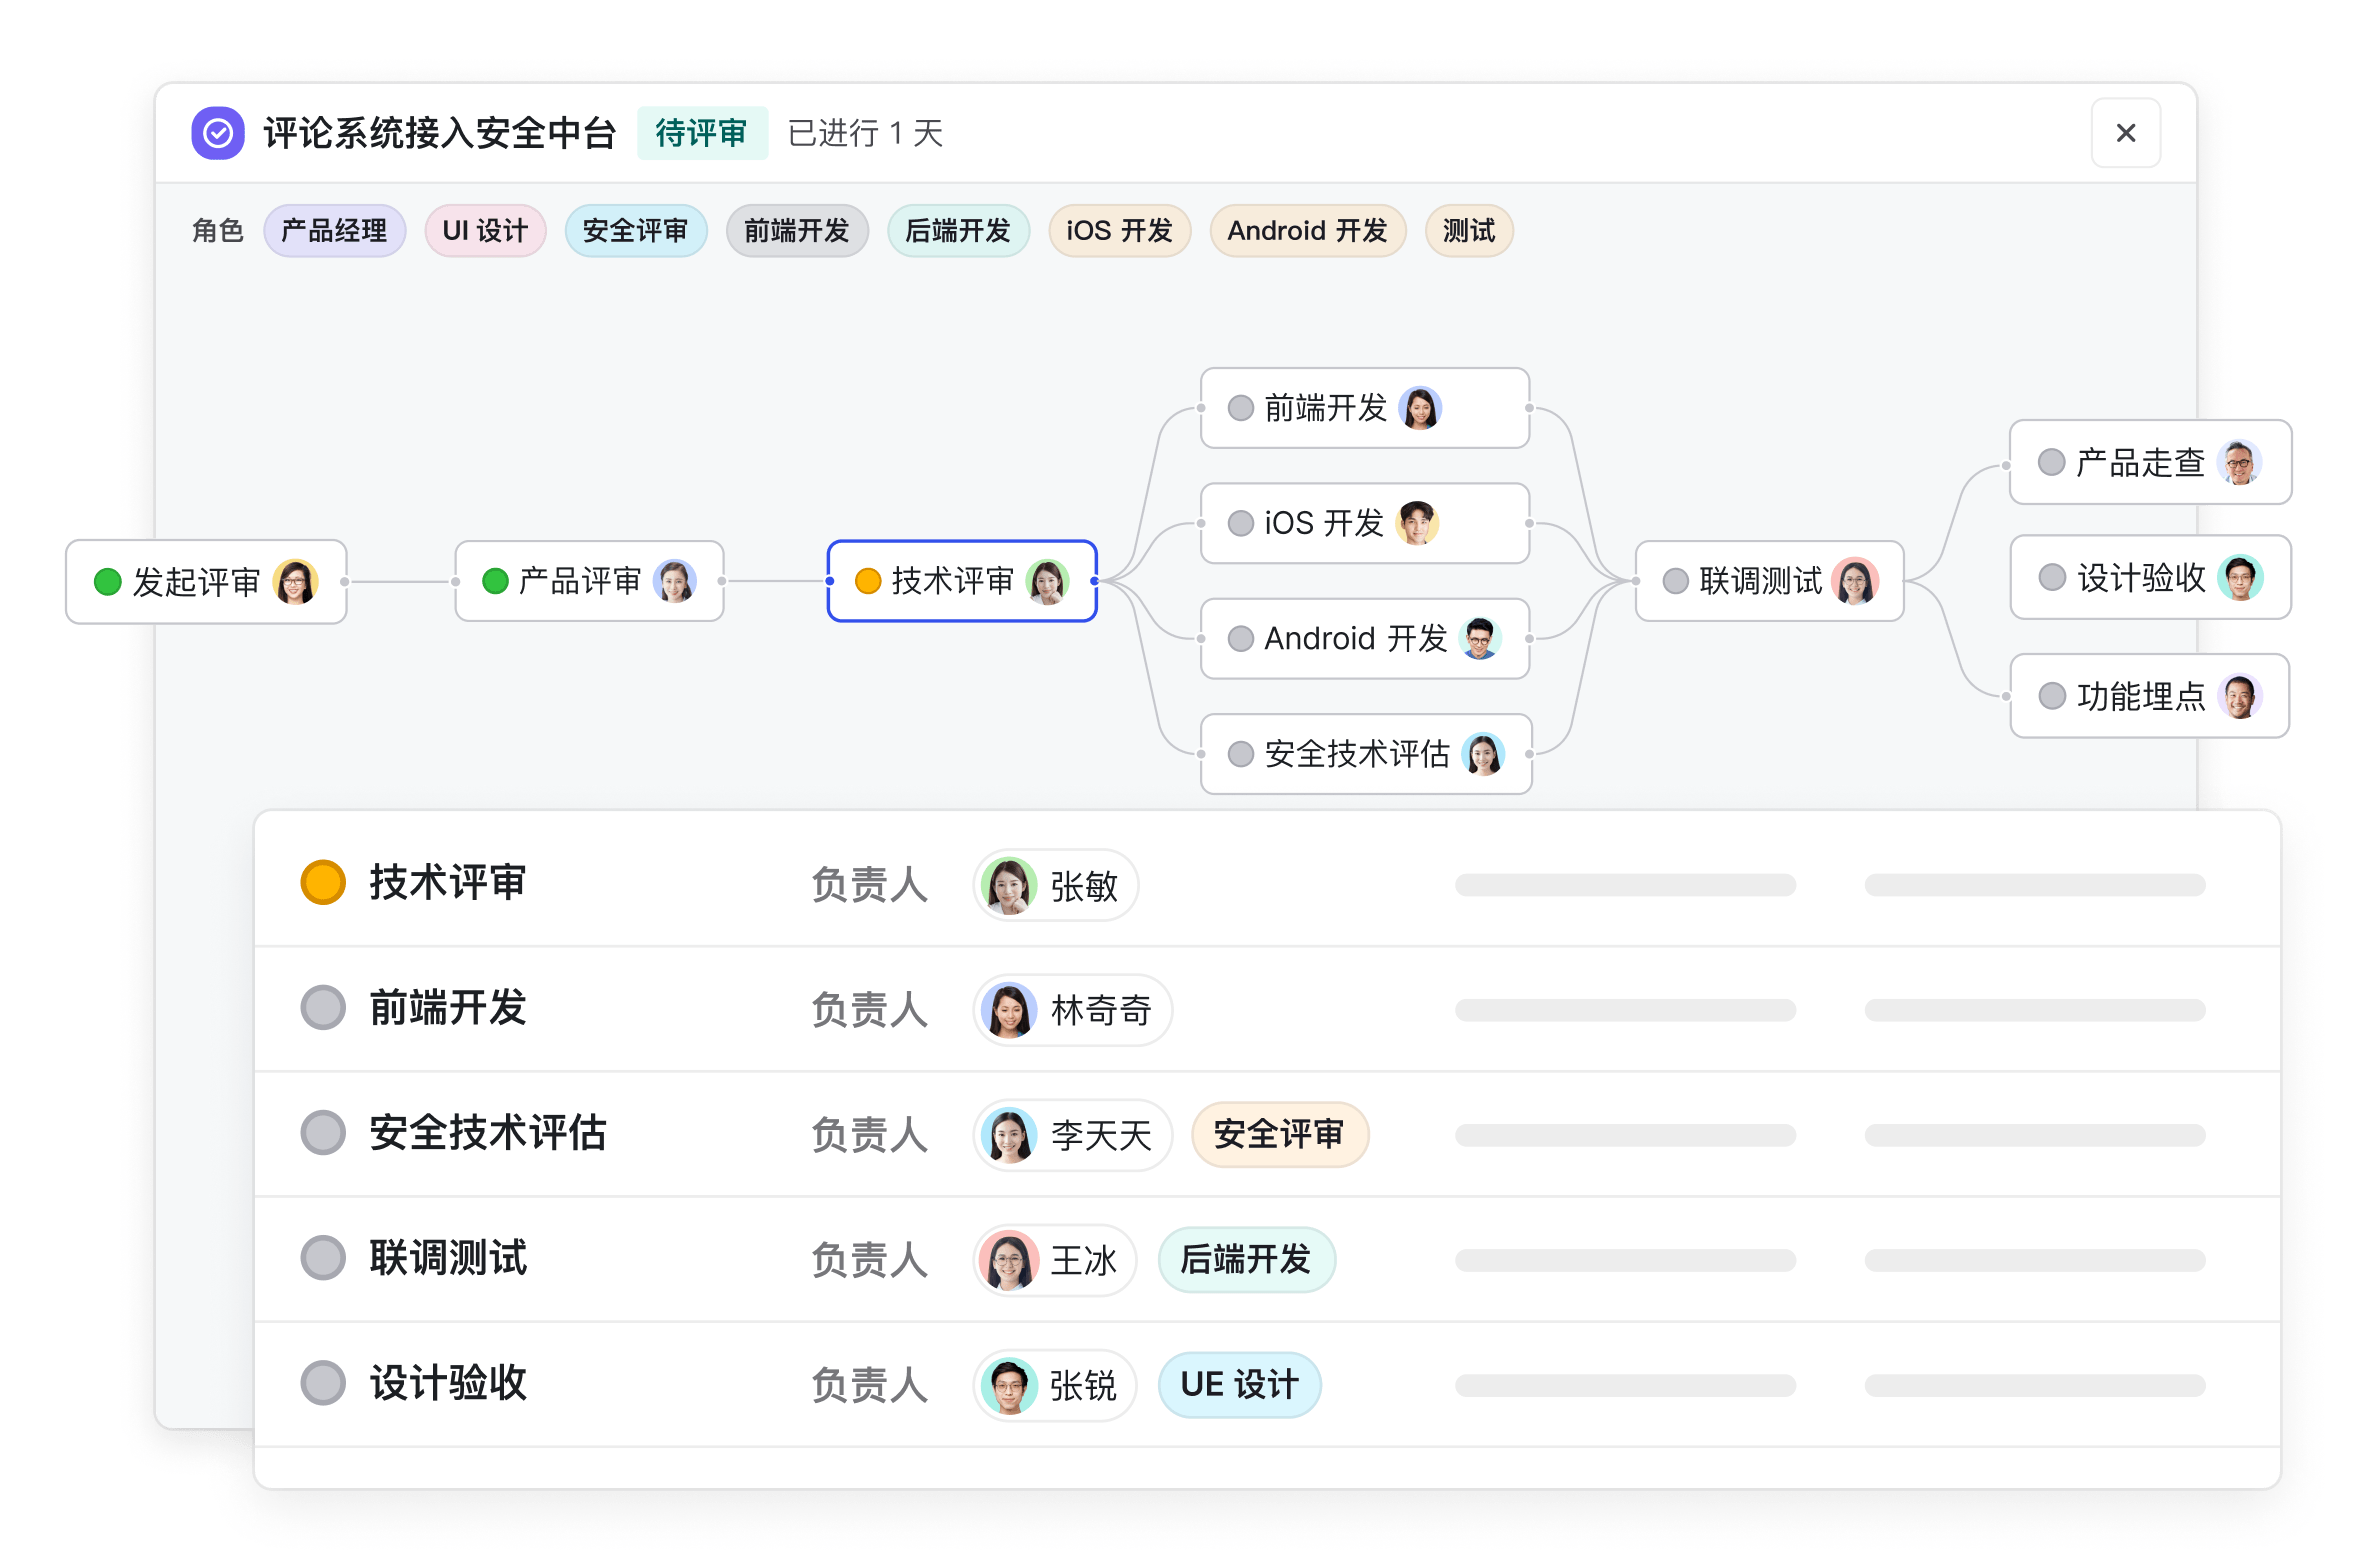
Task: Open the 功能埋点 flow node
Action: [2149, 696]
